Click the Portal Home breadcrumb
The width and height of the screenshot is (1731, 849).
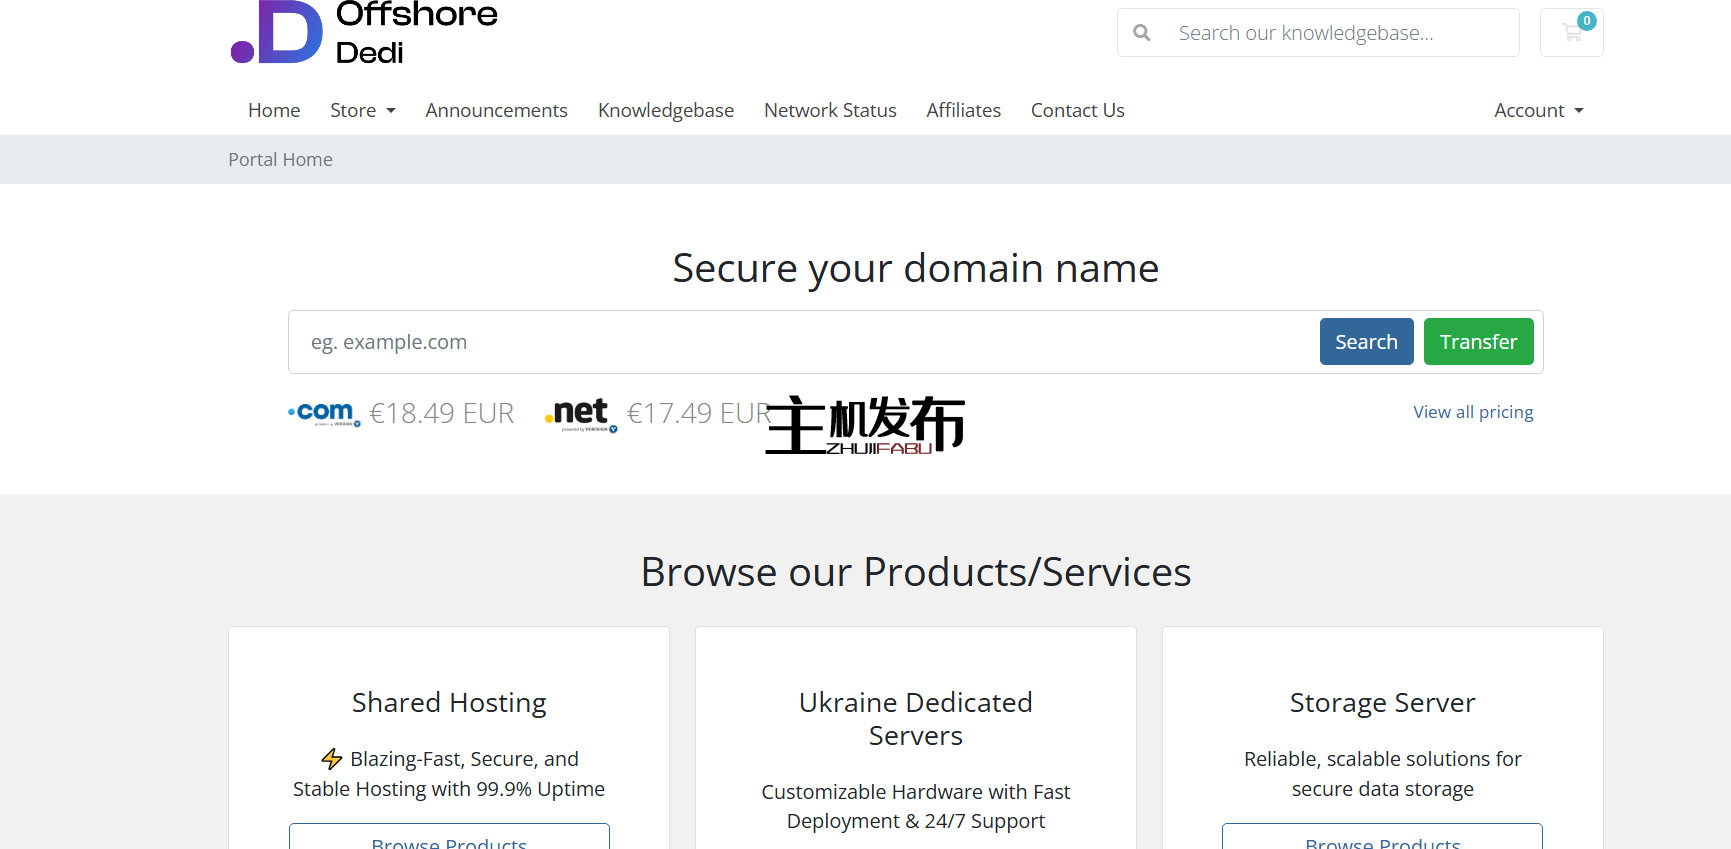pyautogui.click(x=280, y=160)
